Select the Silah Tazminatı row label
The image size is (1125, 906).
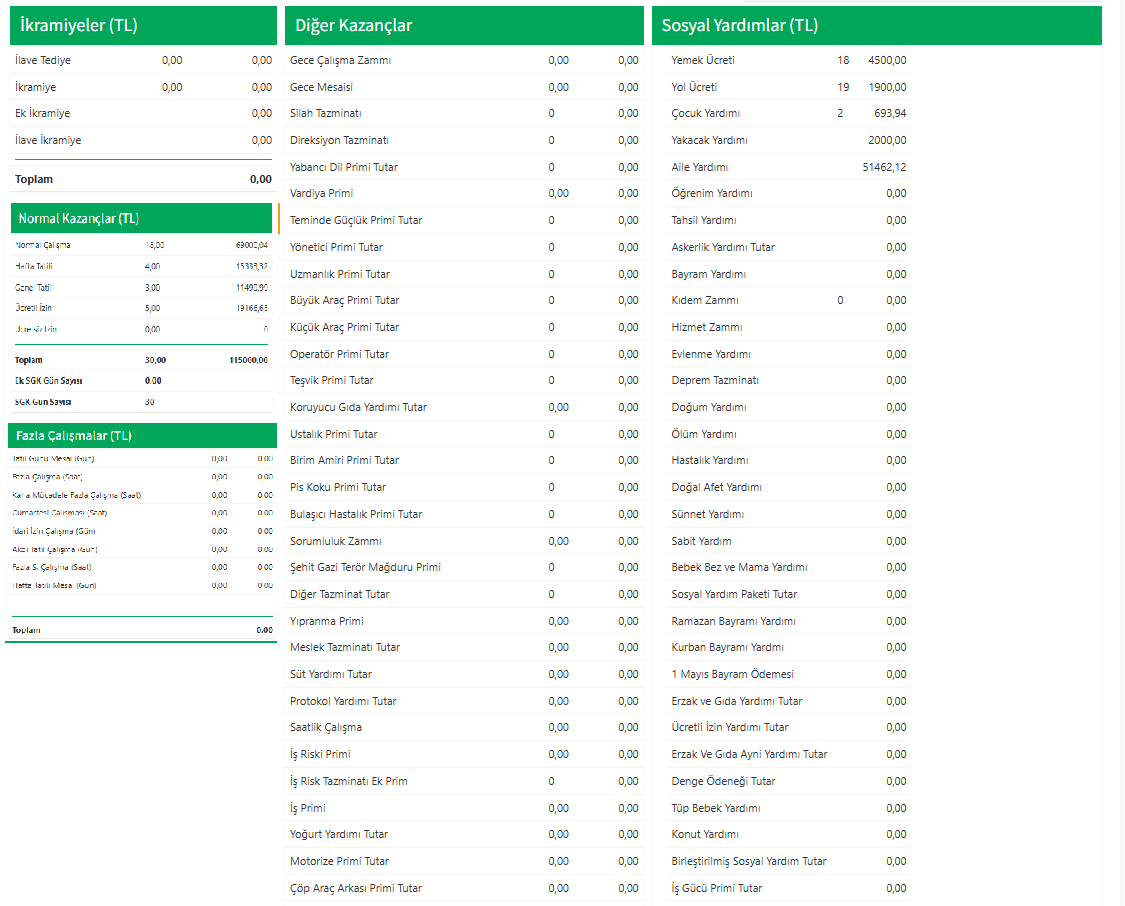325,113
